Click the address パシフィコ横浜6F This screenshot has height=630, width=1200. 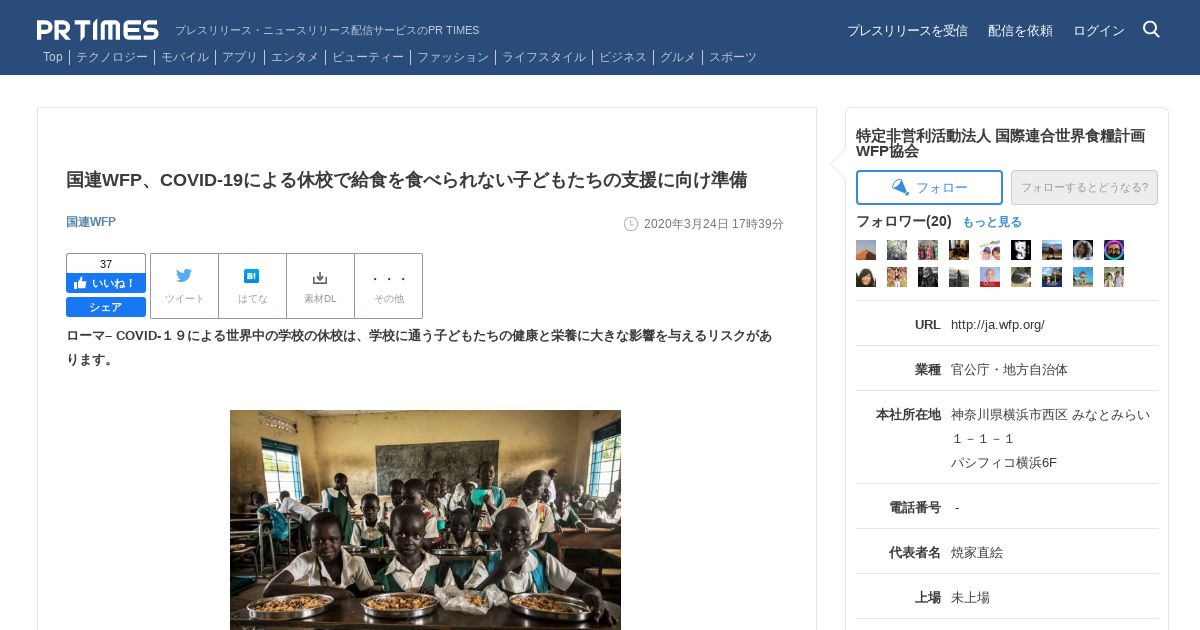[x=1004, y=462]
